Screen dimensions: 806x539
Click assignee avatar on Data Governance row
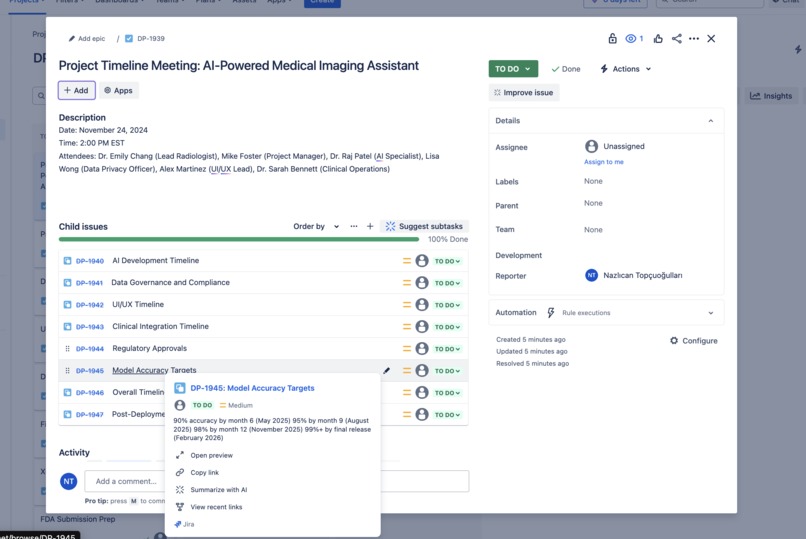[422, 283]
